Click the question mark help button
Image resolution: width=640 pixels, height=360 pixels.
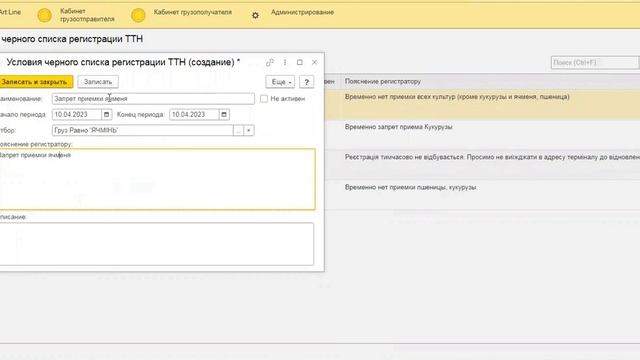point(307,82)
